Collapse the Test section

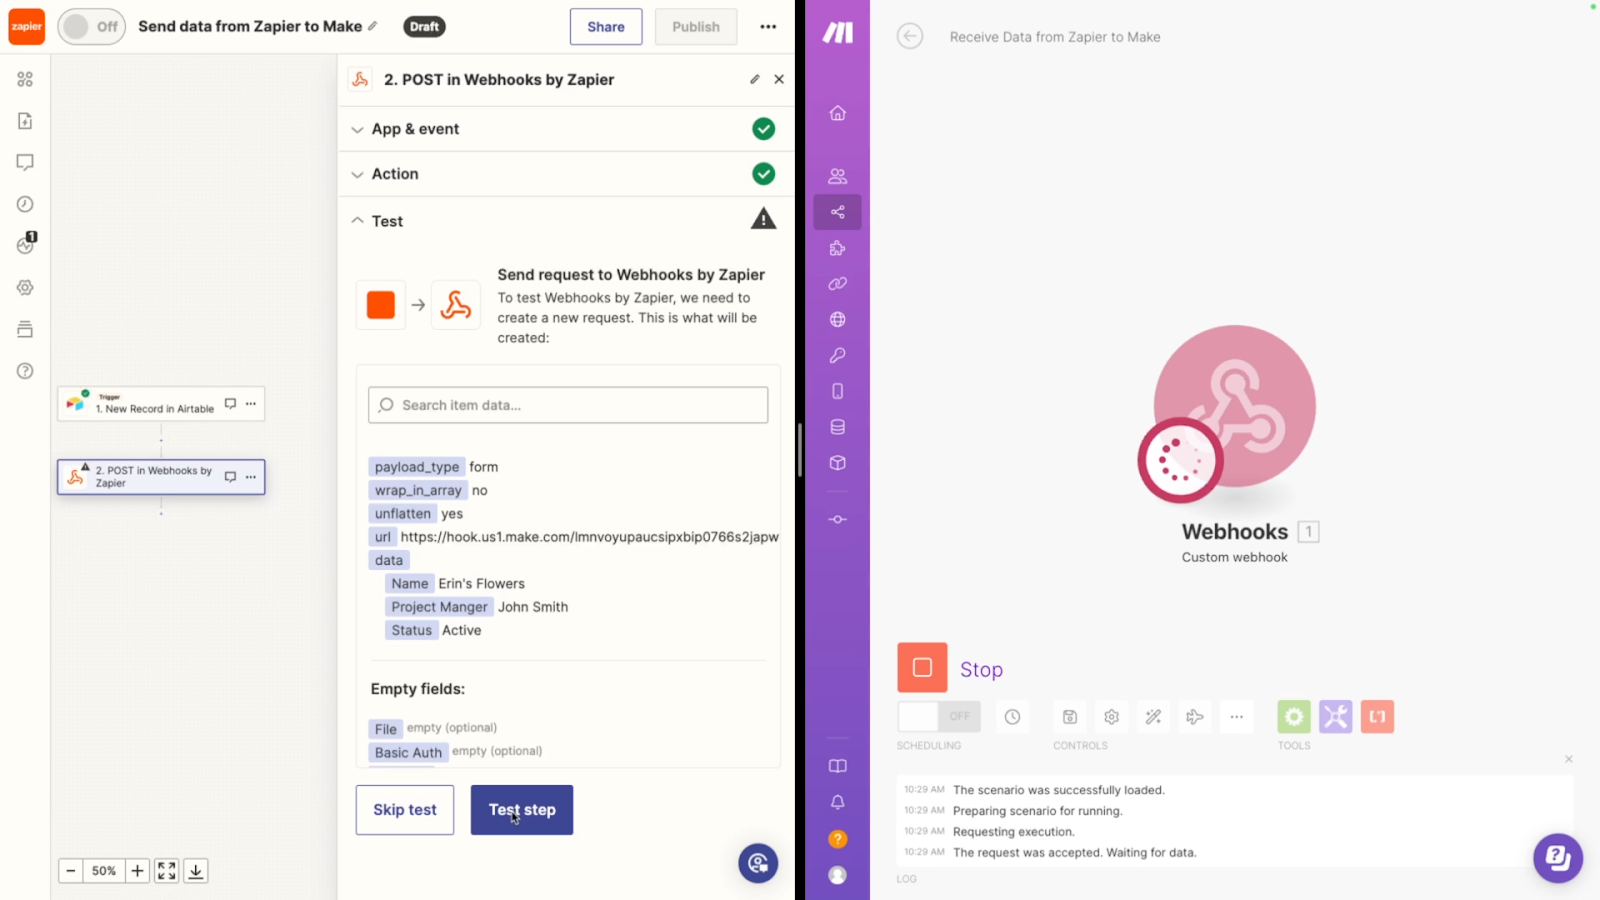click(x=566, y=221)
